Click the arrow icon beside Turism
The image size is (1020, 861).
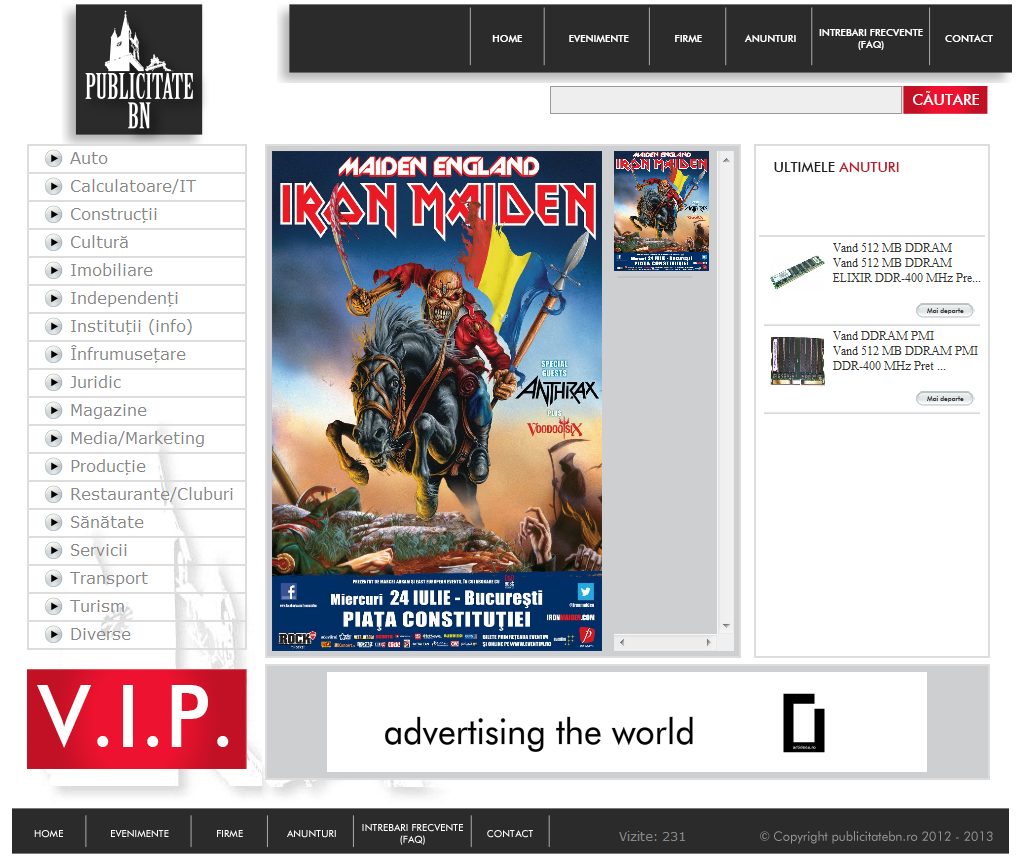(x=53, y=605)
